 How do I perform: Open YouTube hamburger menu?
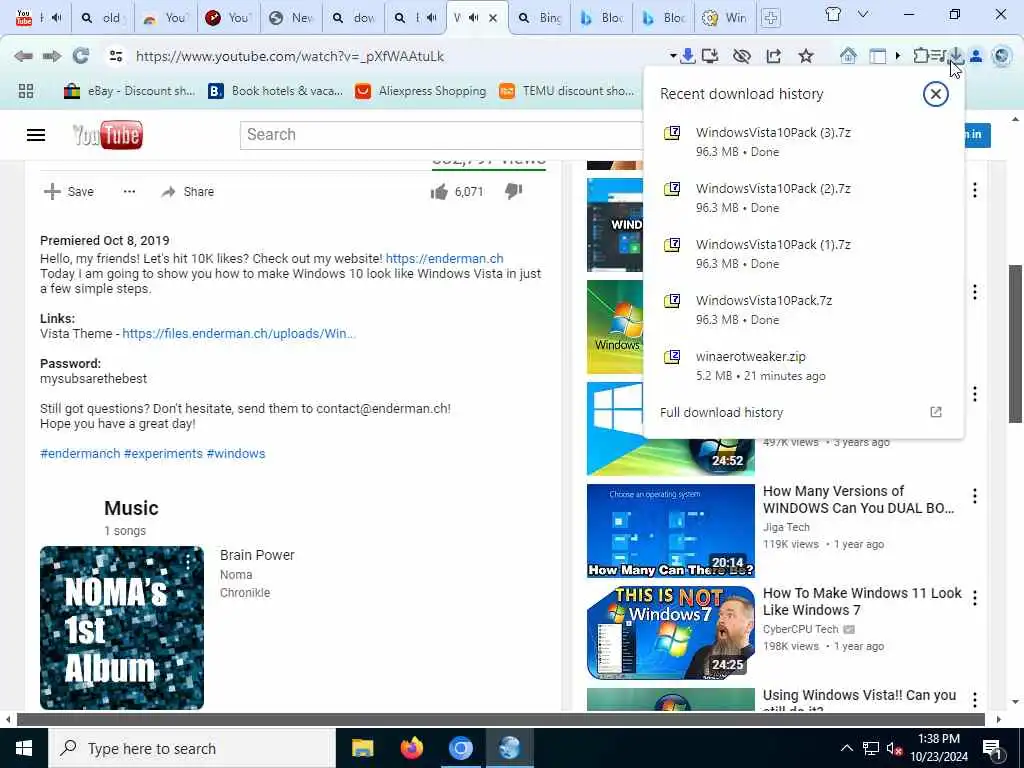[36, 135]
